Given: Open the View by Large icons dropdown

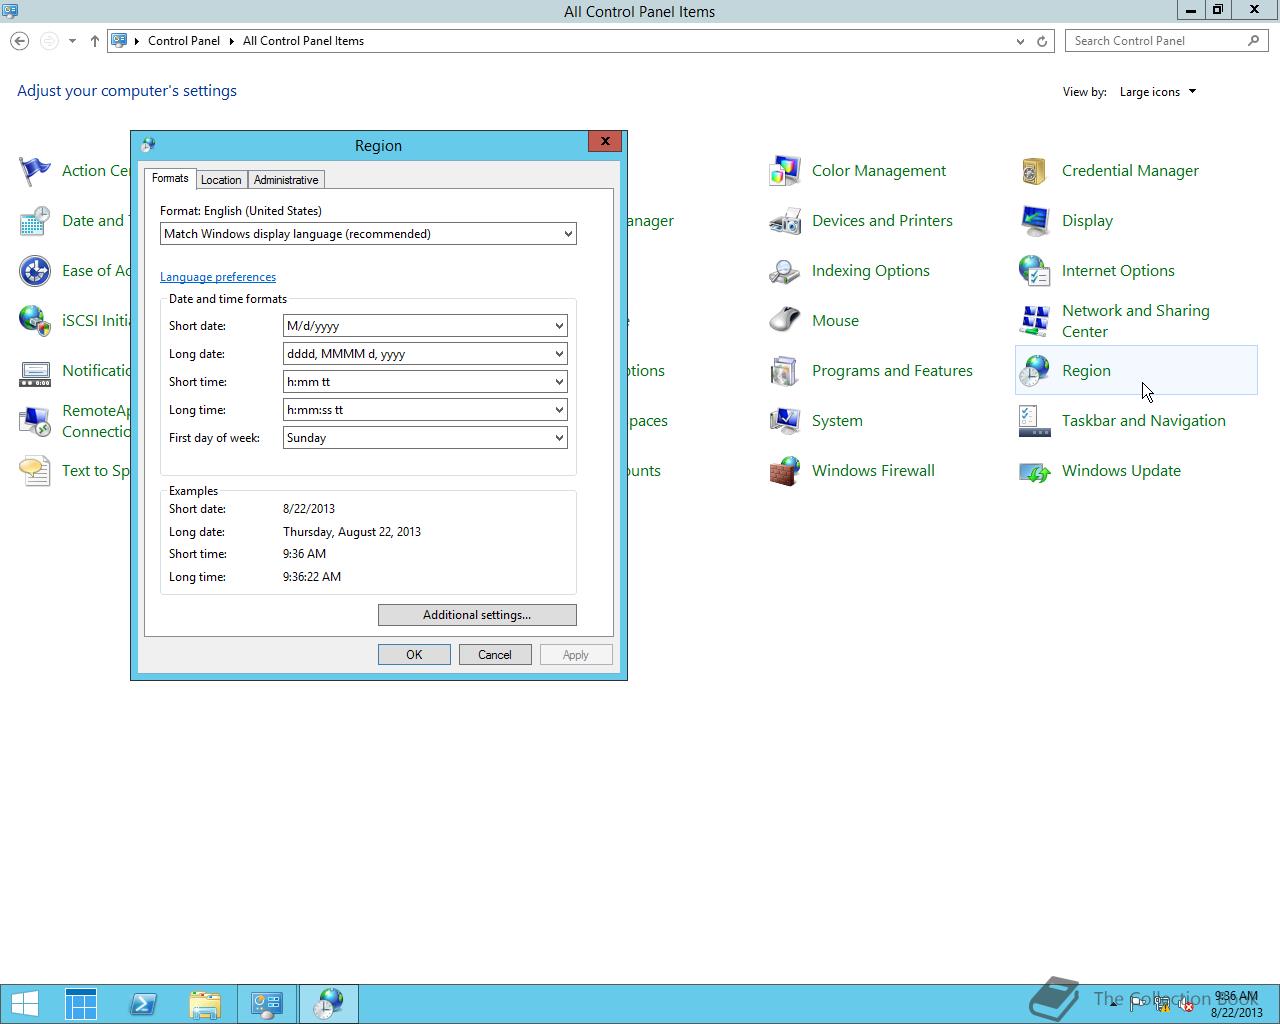Looking at the screenshot, I should point(1157,92).
